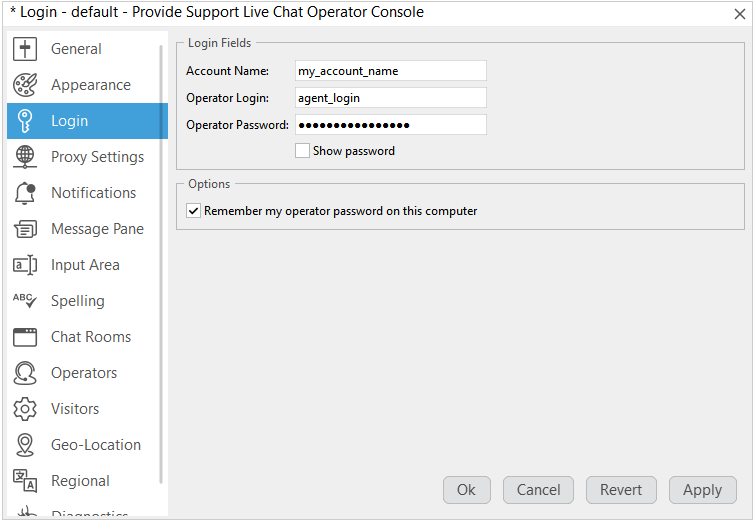Click the Notifications bell icon

click(25, 193)
